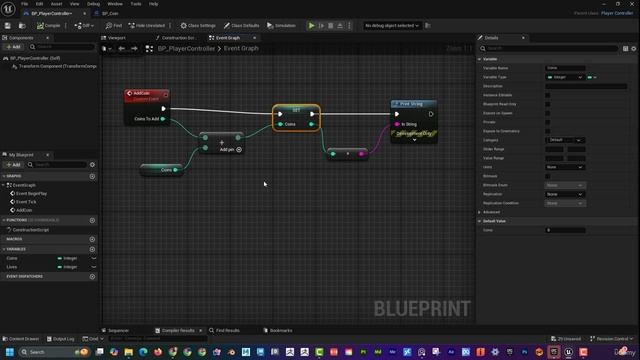
Task: Select the Transform Component row
Action: (54, 66)
